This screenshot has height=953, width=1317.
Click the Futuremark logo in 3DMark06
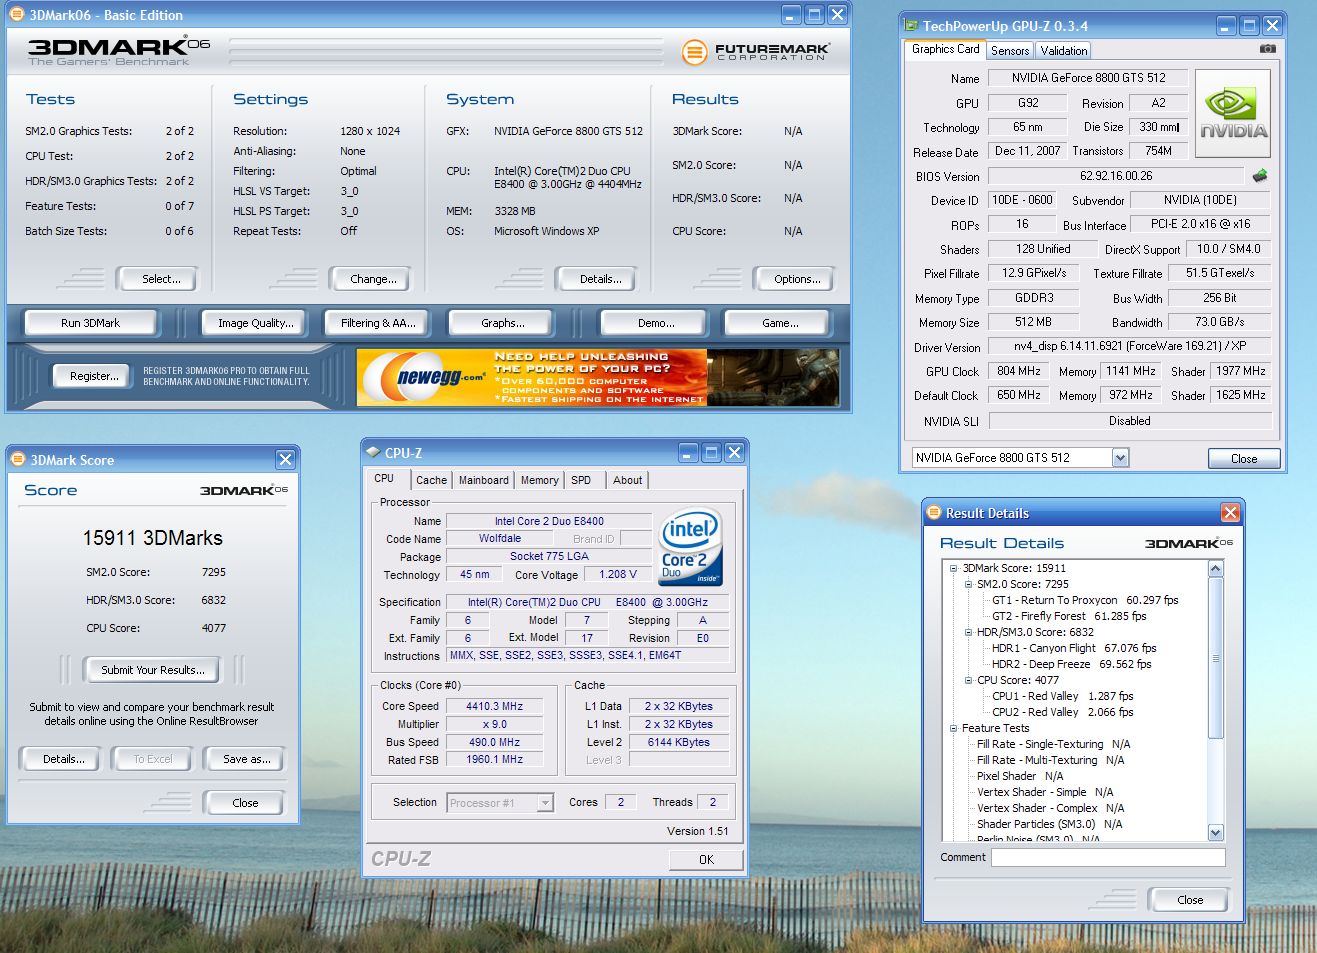(x=755, y=52)
